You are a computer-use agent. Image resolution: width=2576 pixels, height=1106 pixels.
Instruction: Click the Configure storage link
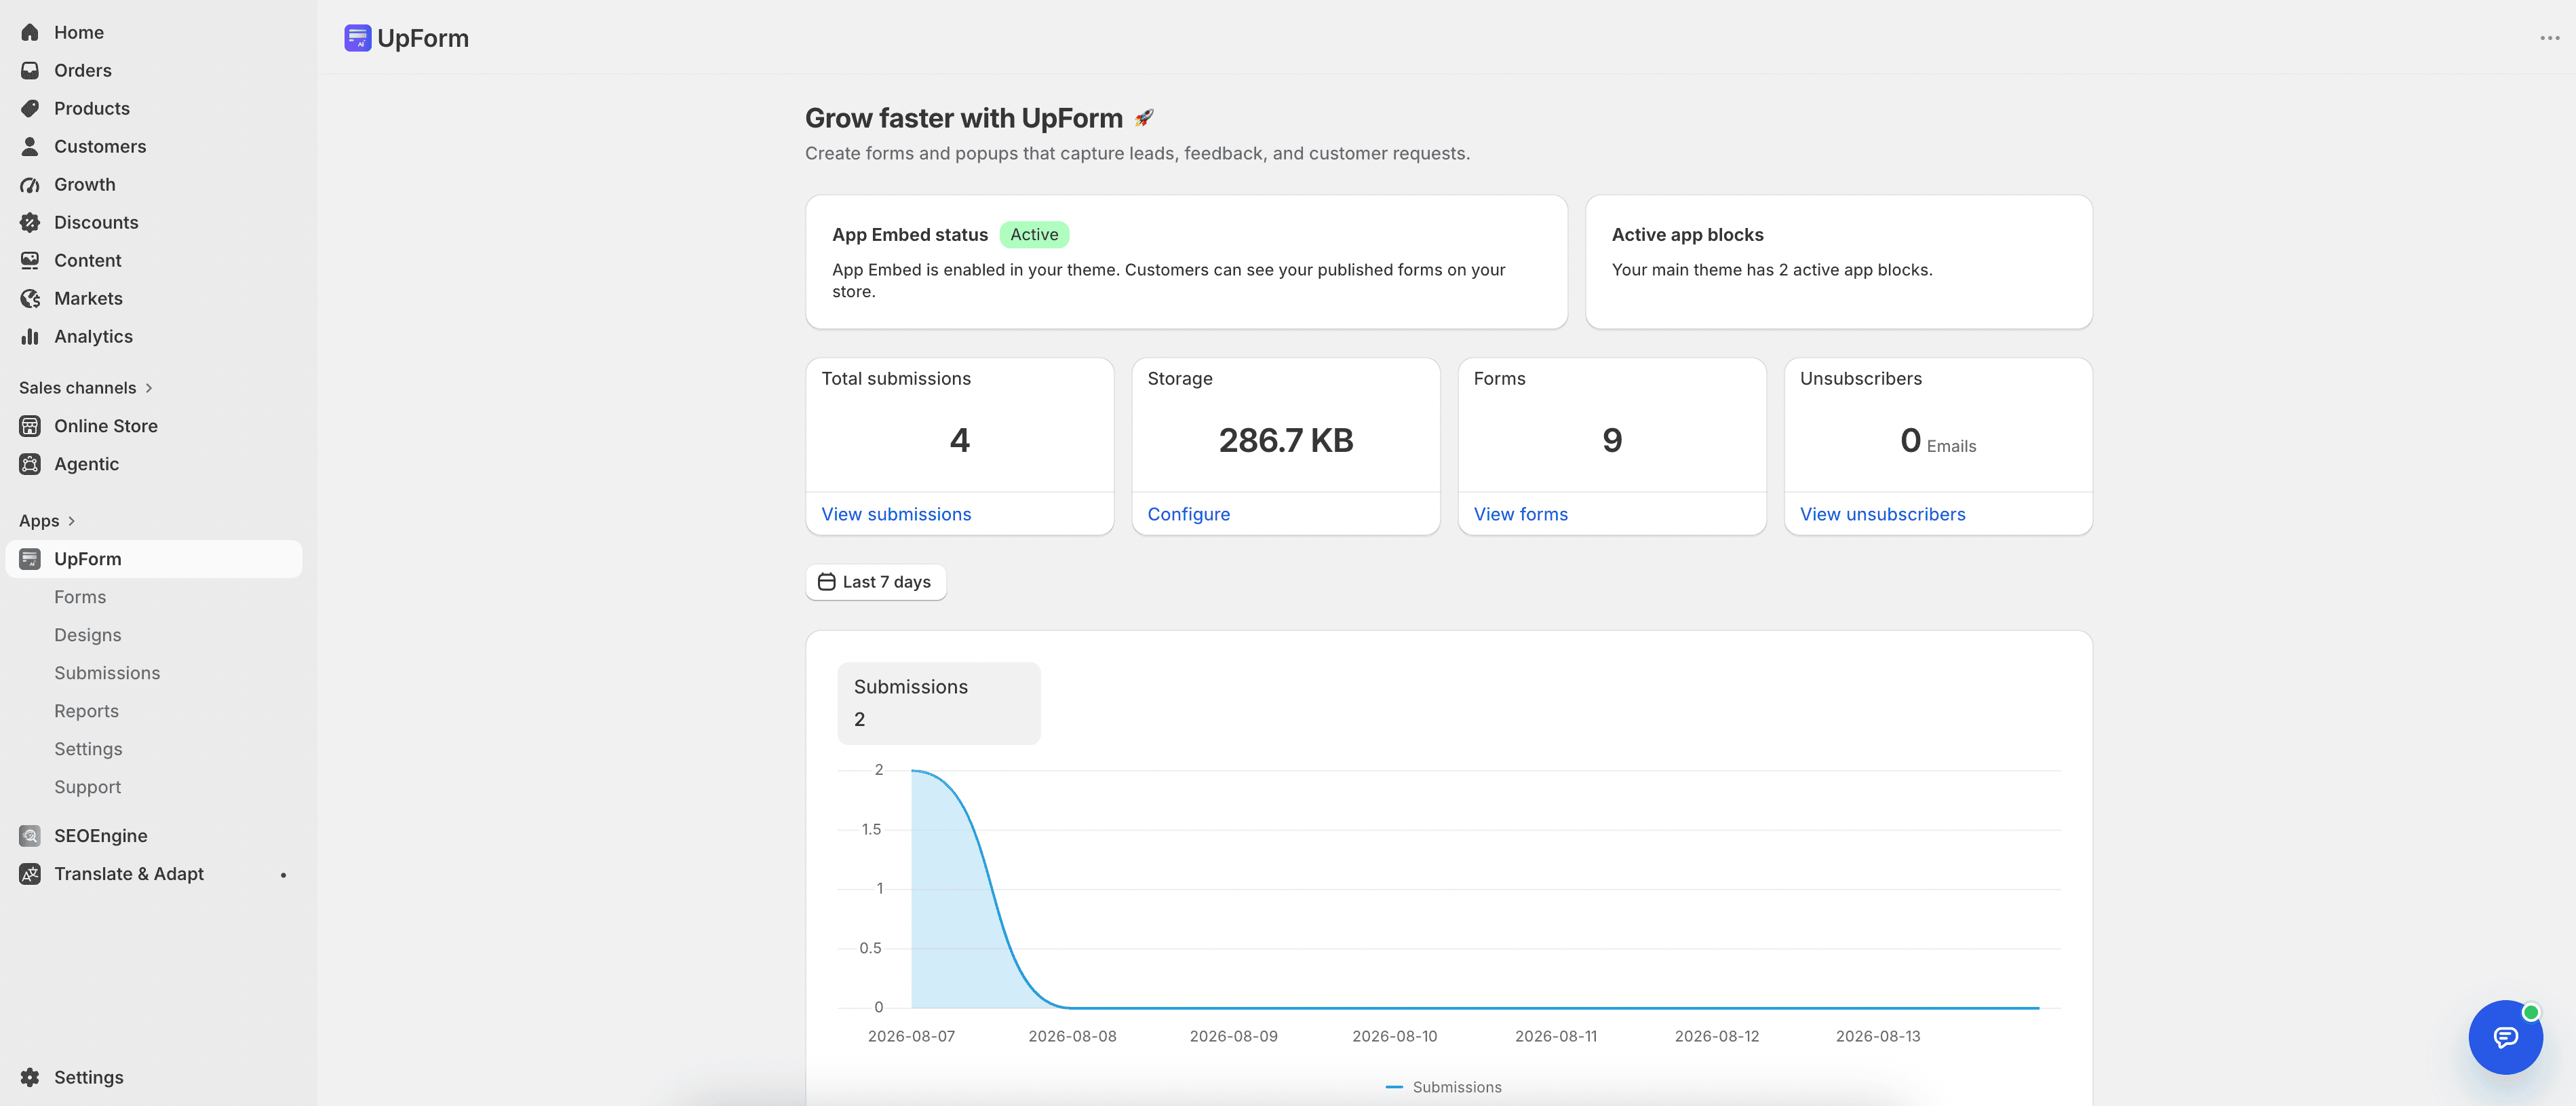[1188, 514]
